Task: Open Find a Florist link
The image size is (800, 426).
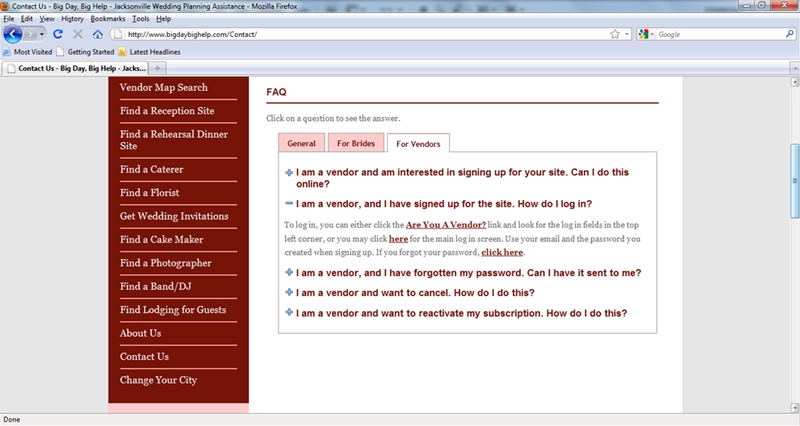Action: [x=149, y=193]
